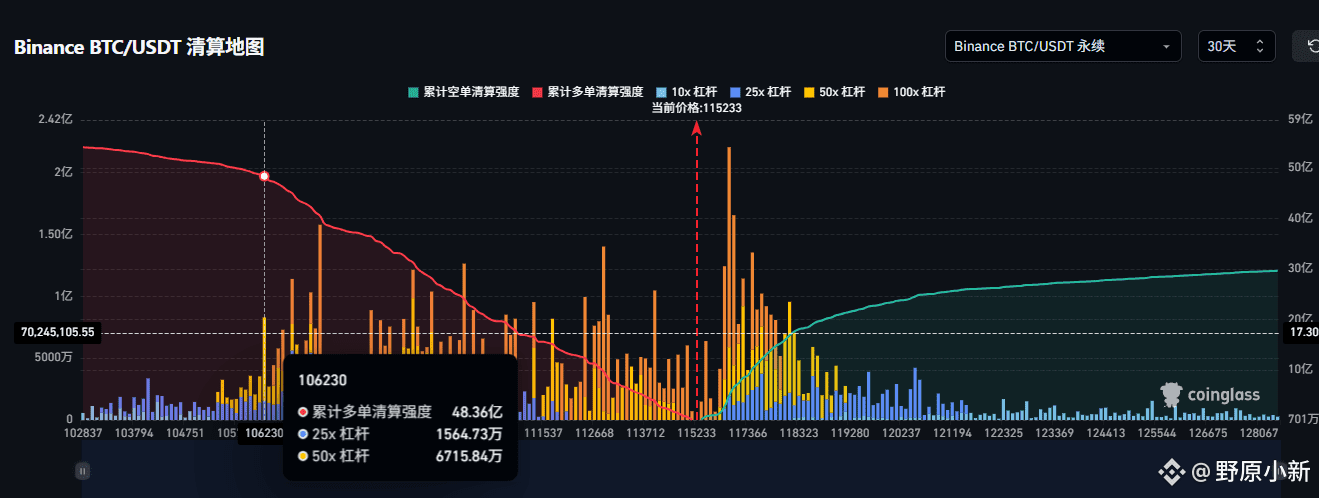Click the tooltip value 1564.73万
This screenshot has width=1319, height=498.
point(469,434)
